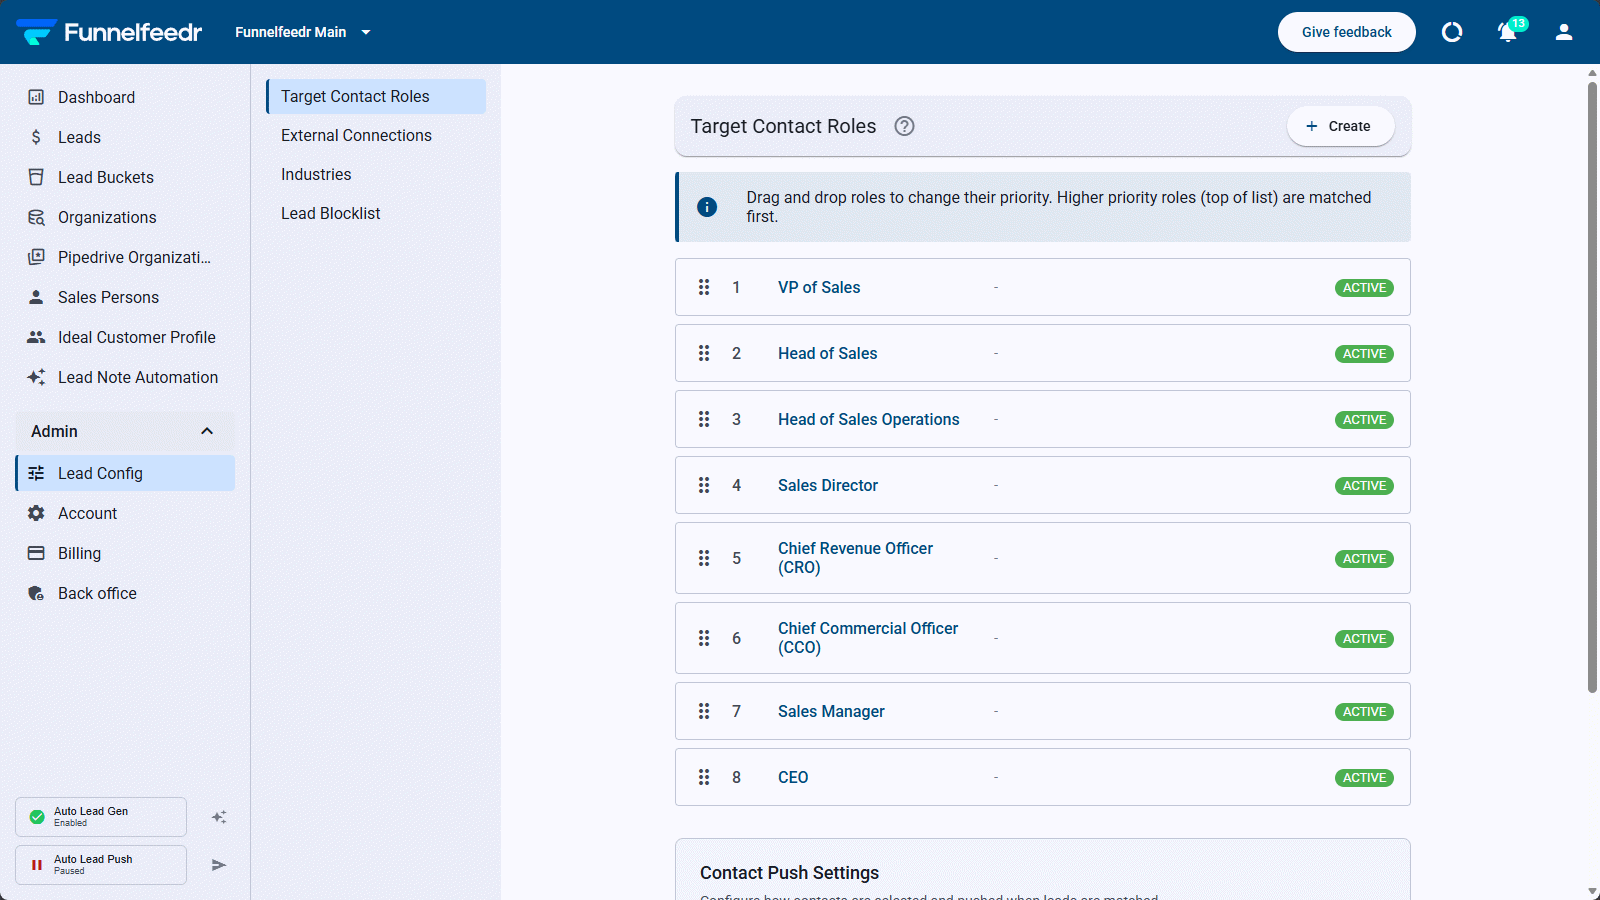Click ACTIVE badge on CEO row

[1364, 778]
